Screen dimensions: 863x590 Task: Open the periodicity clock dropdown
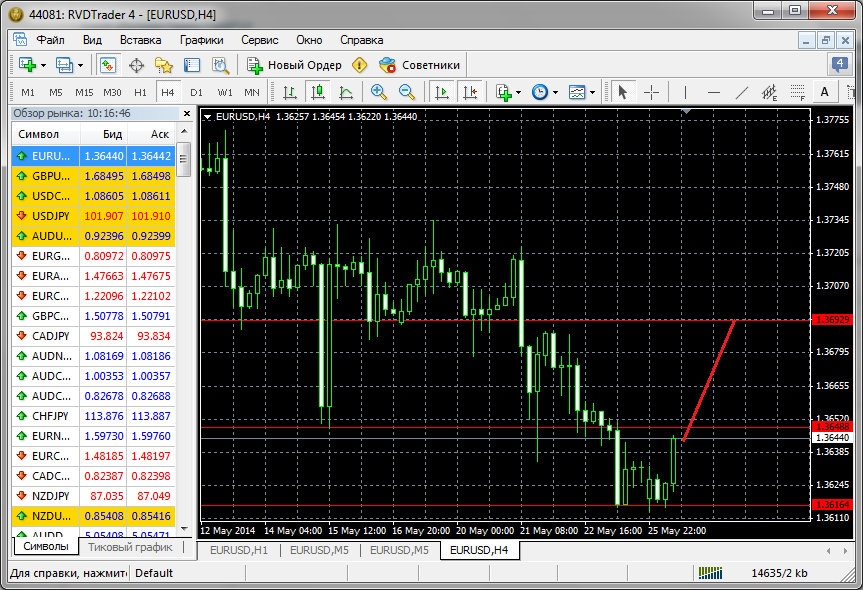556,92
